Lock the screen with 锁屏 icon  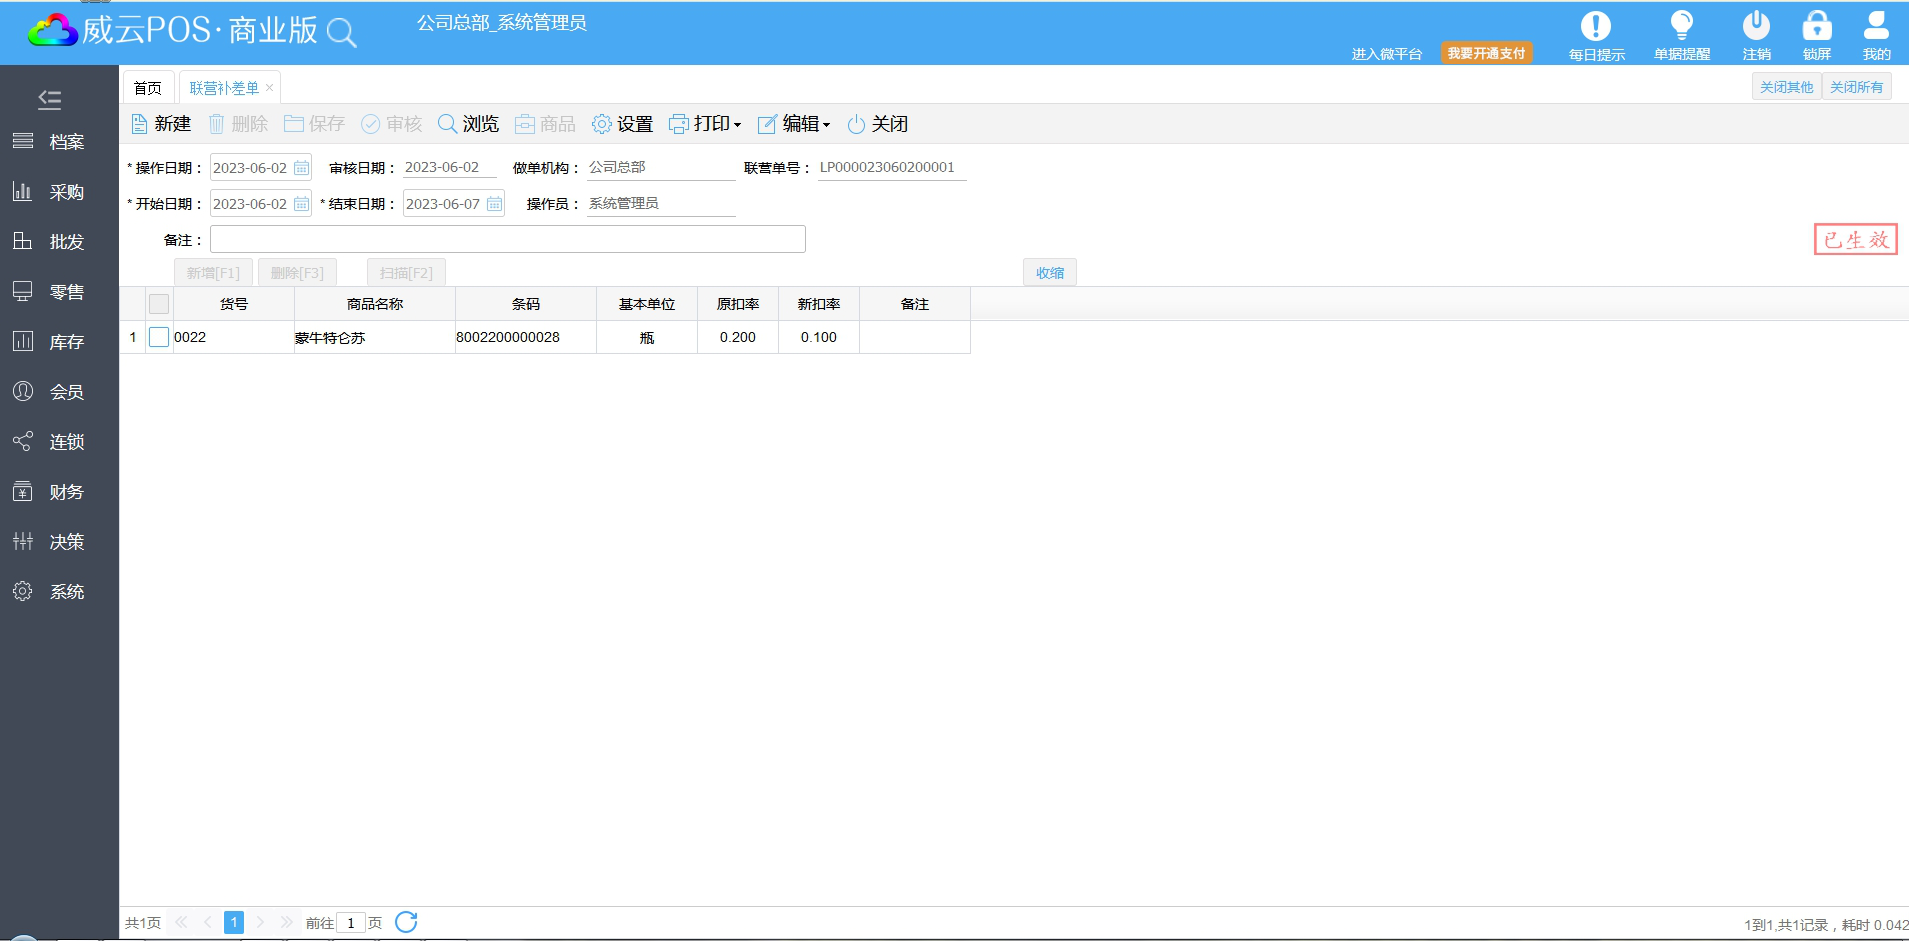(x=1816, y=27)
